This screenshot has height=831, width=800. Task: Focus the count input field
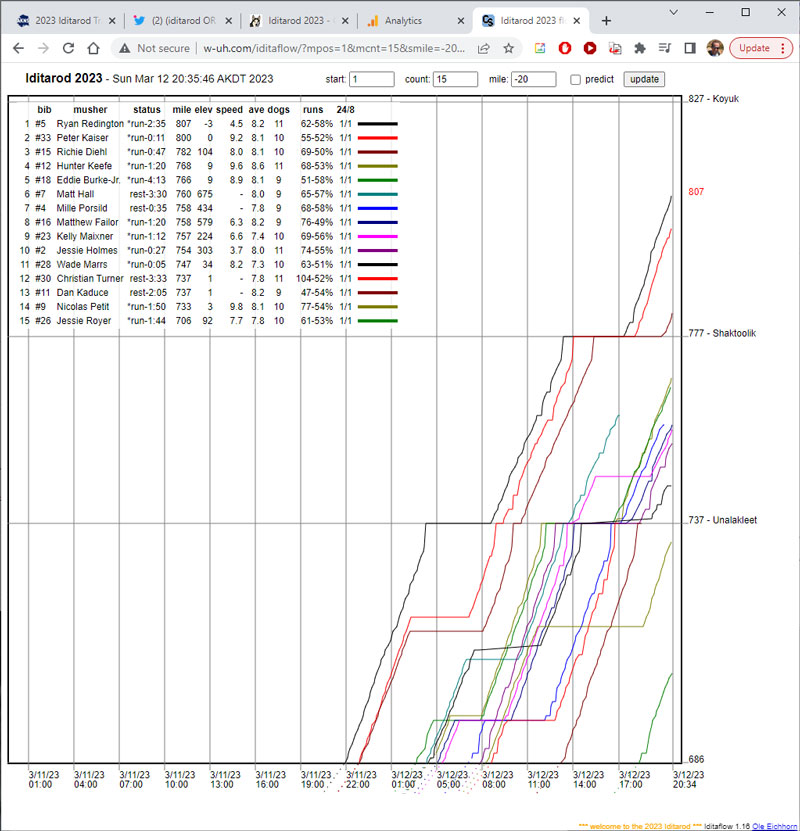click(455, 79)
